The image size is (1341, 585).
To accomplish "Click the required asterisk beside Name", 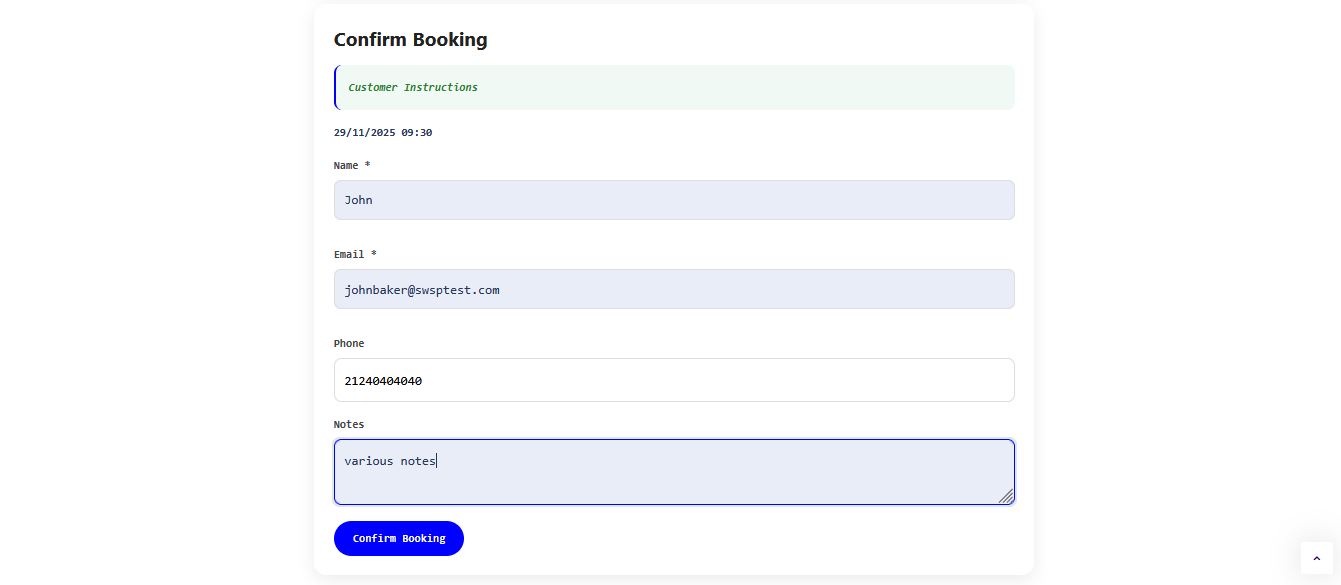I will 368,165.
